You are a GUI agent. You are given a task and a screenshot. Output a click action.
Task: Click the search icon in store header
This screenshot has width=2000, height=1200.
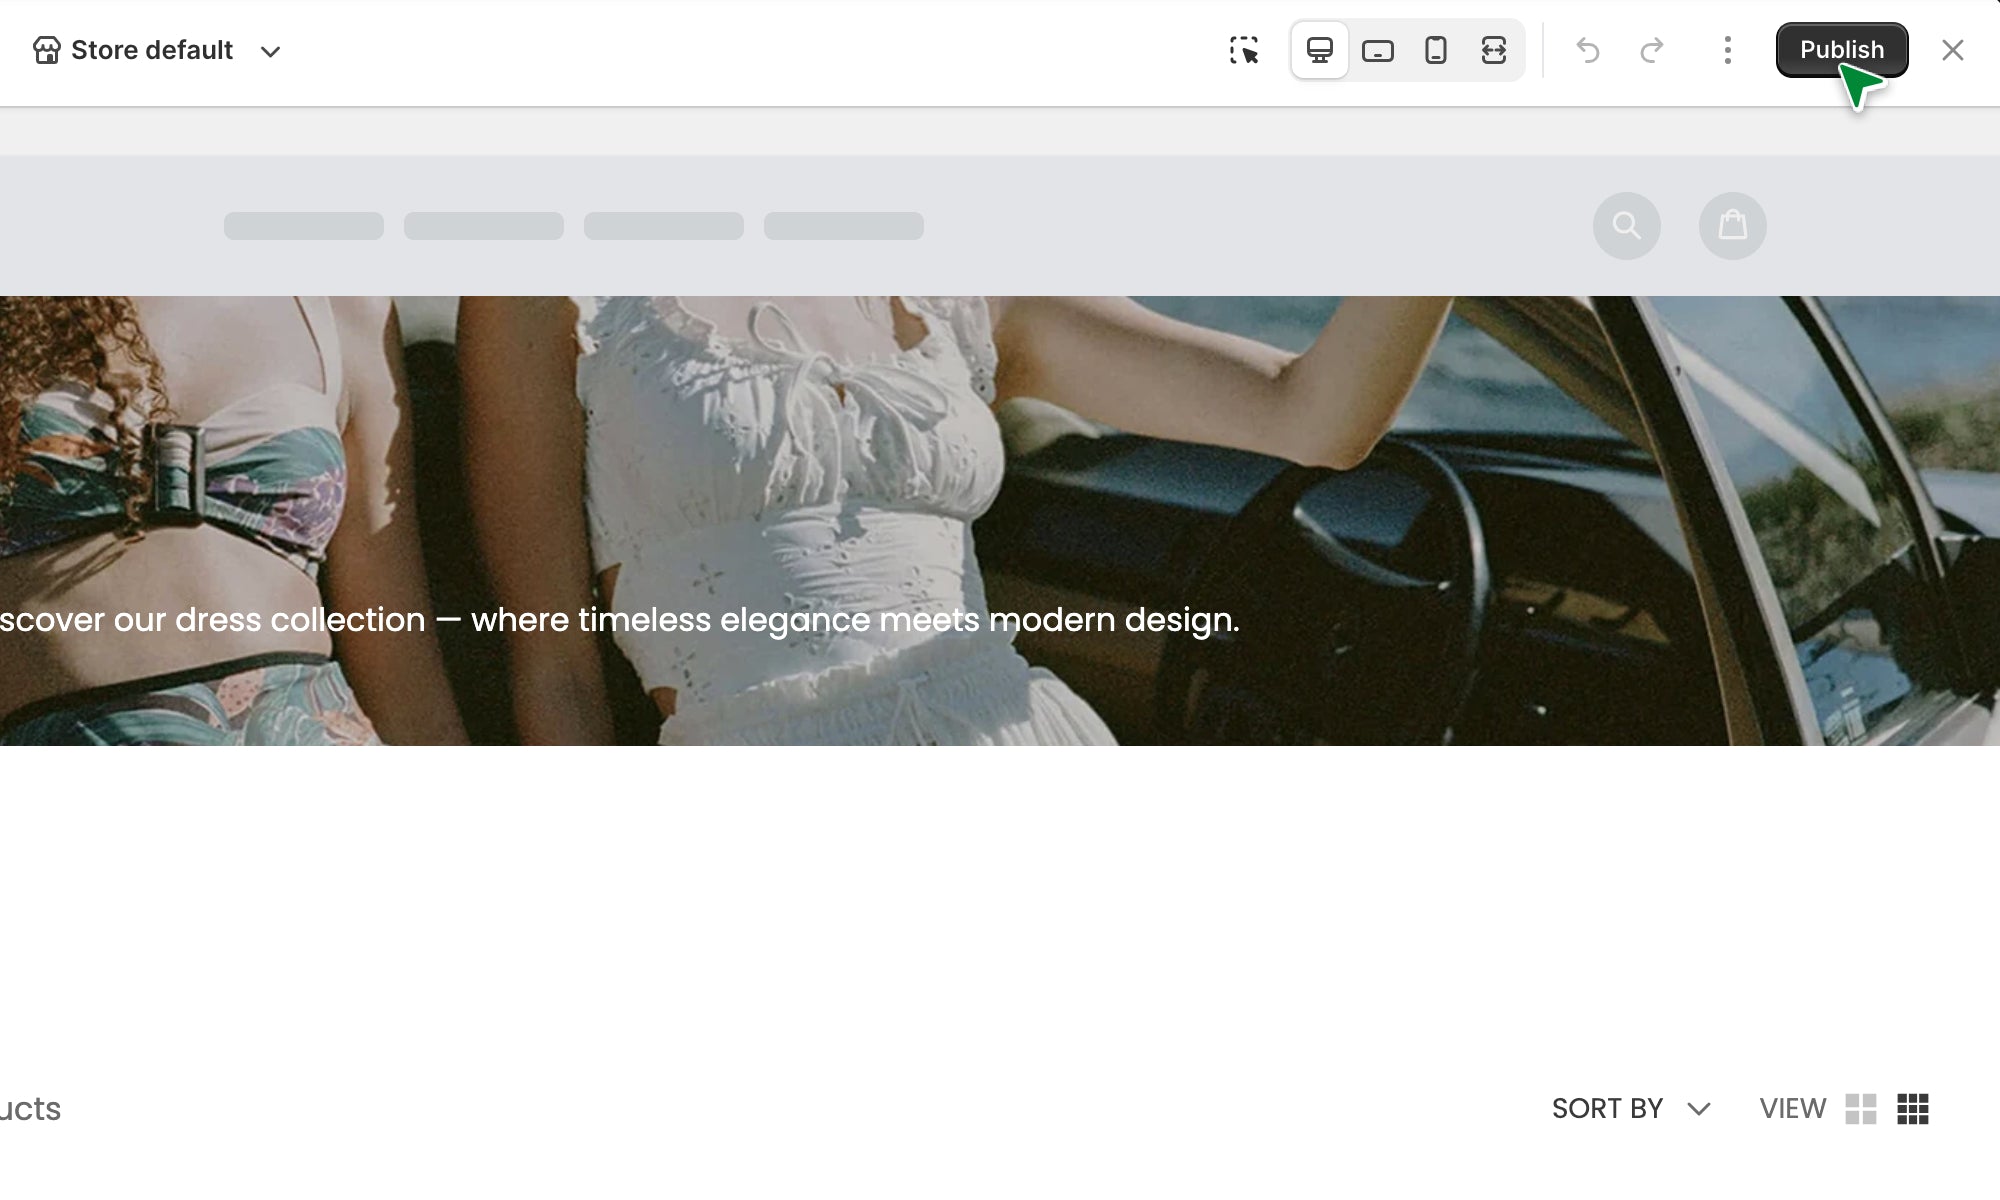(x=1627, y=226)
